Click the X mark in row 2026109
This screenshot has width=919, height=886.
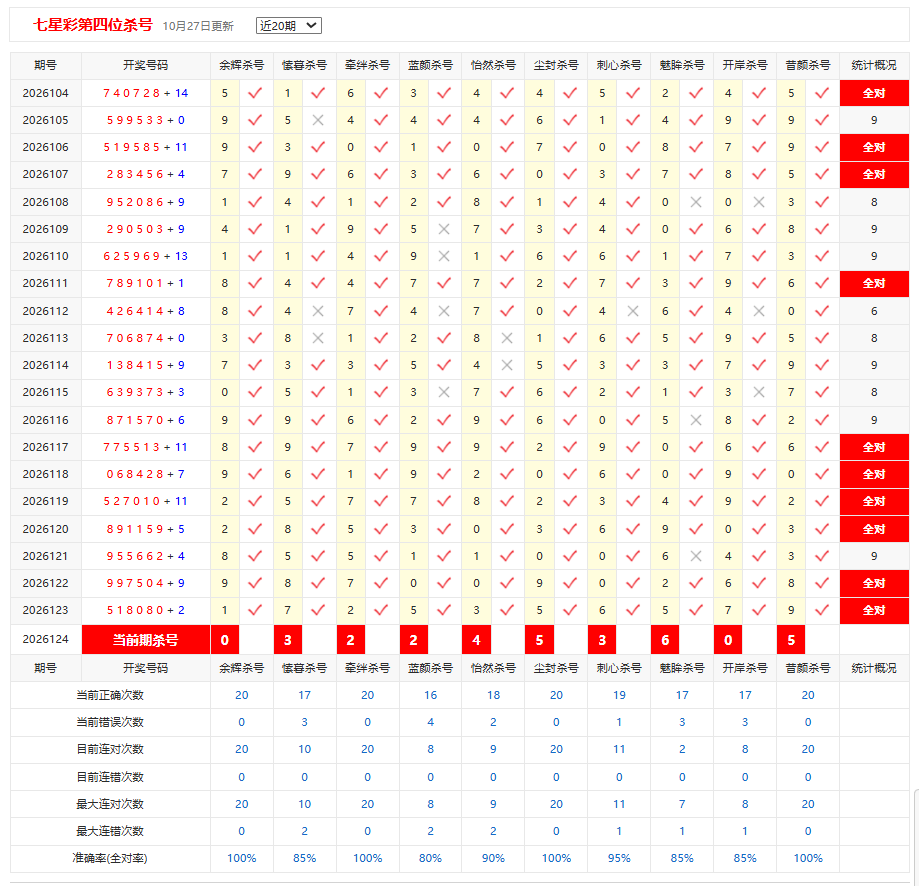[x=444, y=229]
